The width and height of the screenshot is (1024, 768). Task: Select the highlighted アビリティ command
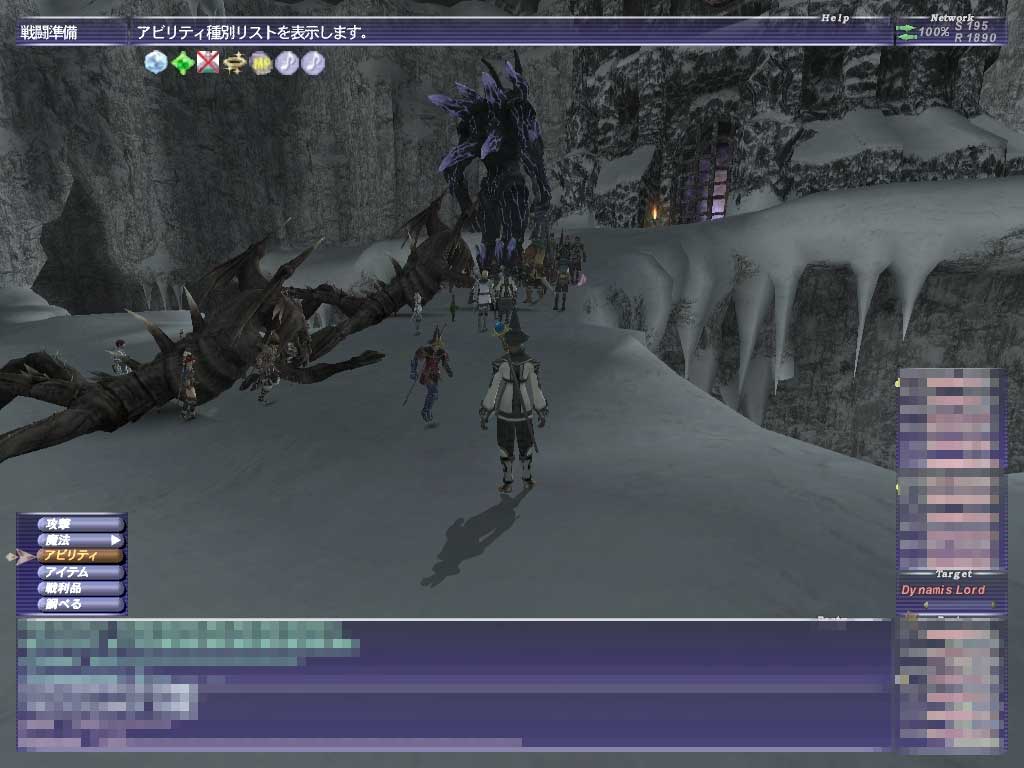[x=80, y=556]
